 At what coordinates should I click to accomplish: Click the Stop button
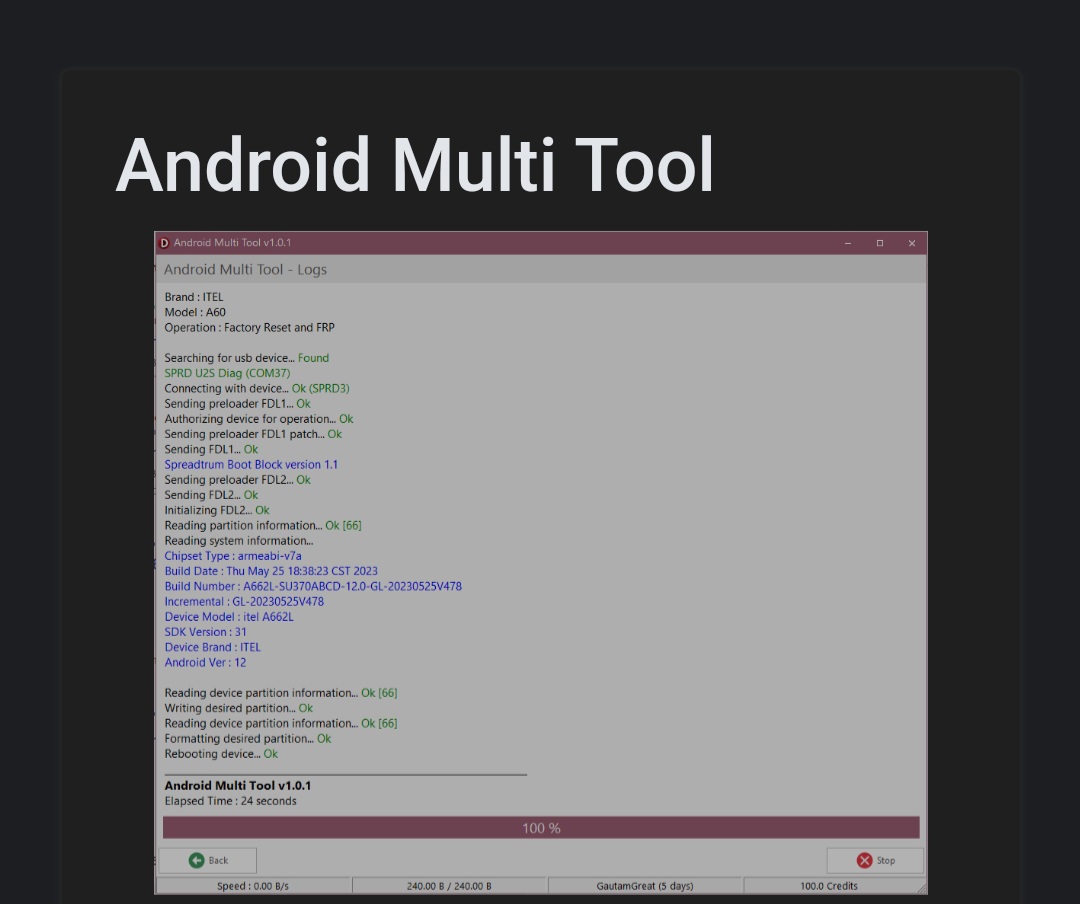(x=875, y=860)
